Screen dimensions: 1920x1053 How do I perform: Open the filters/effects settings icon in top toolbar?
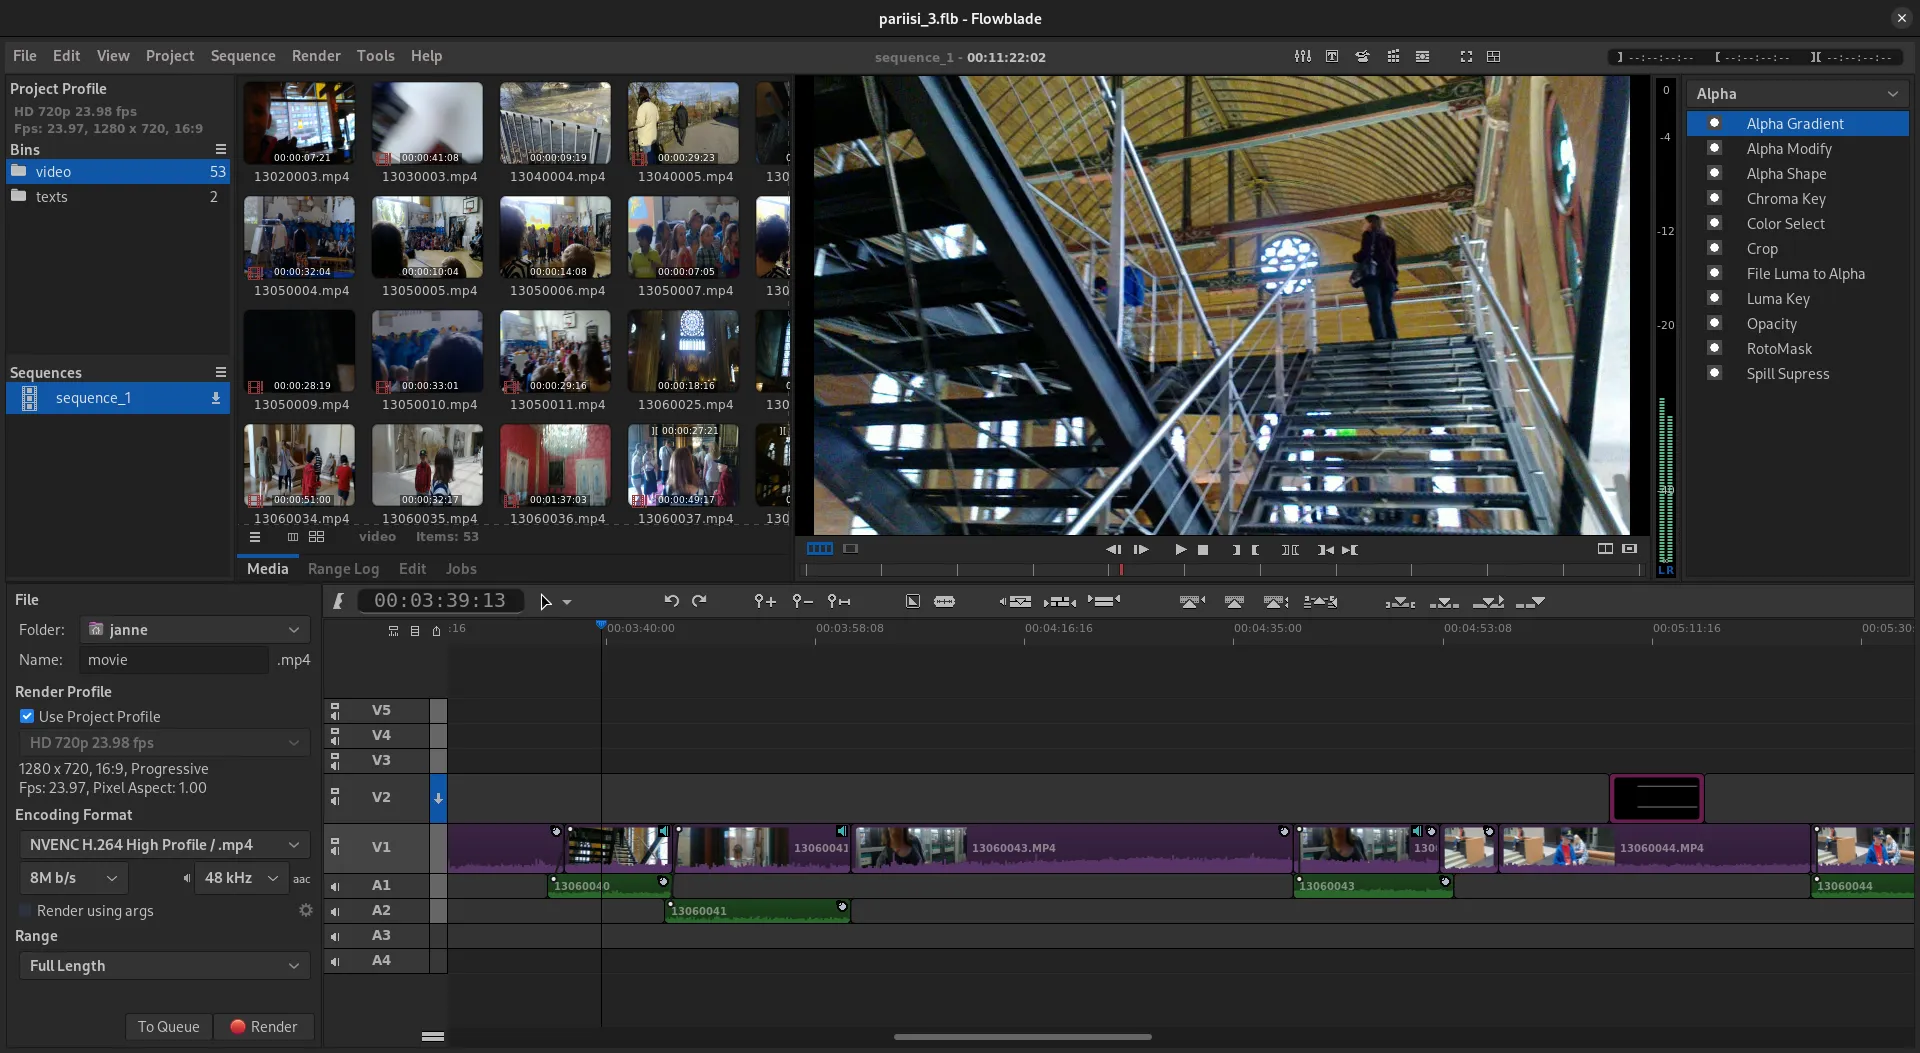click(x=1303, y=57)
